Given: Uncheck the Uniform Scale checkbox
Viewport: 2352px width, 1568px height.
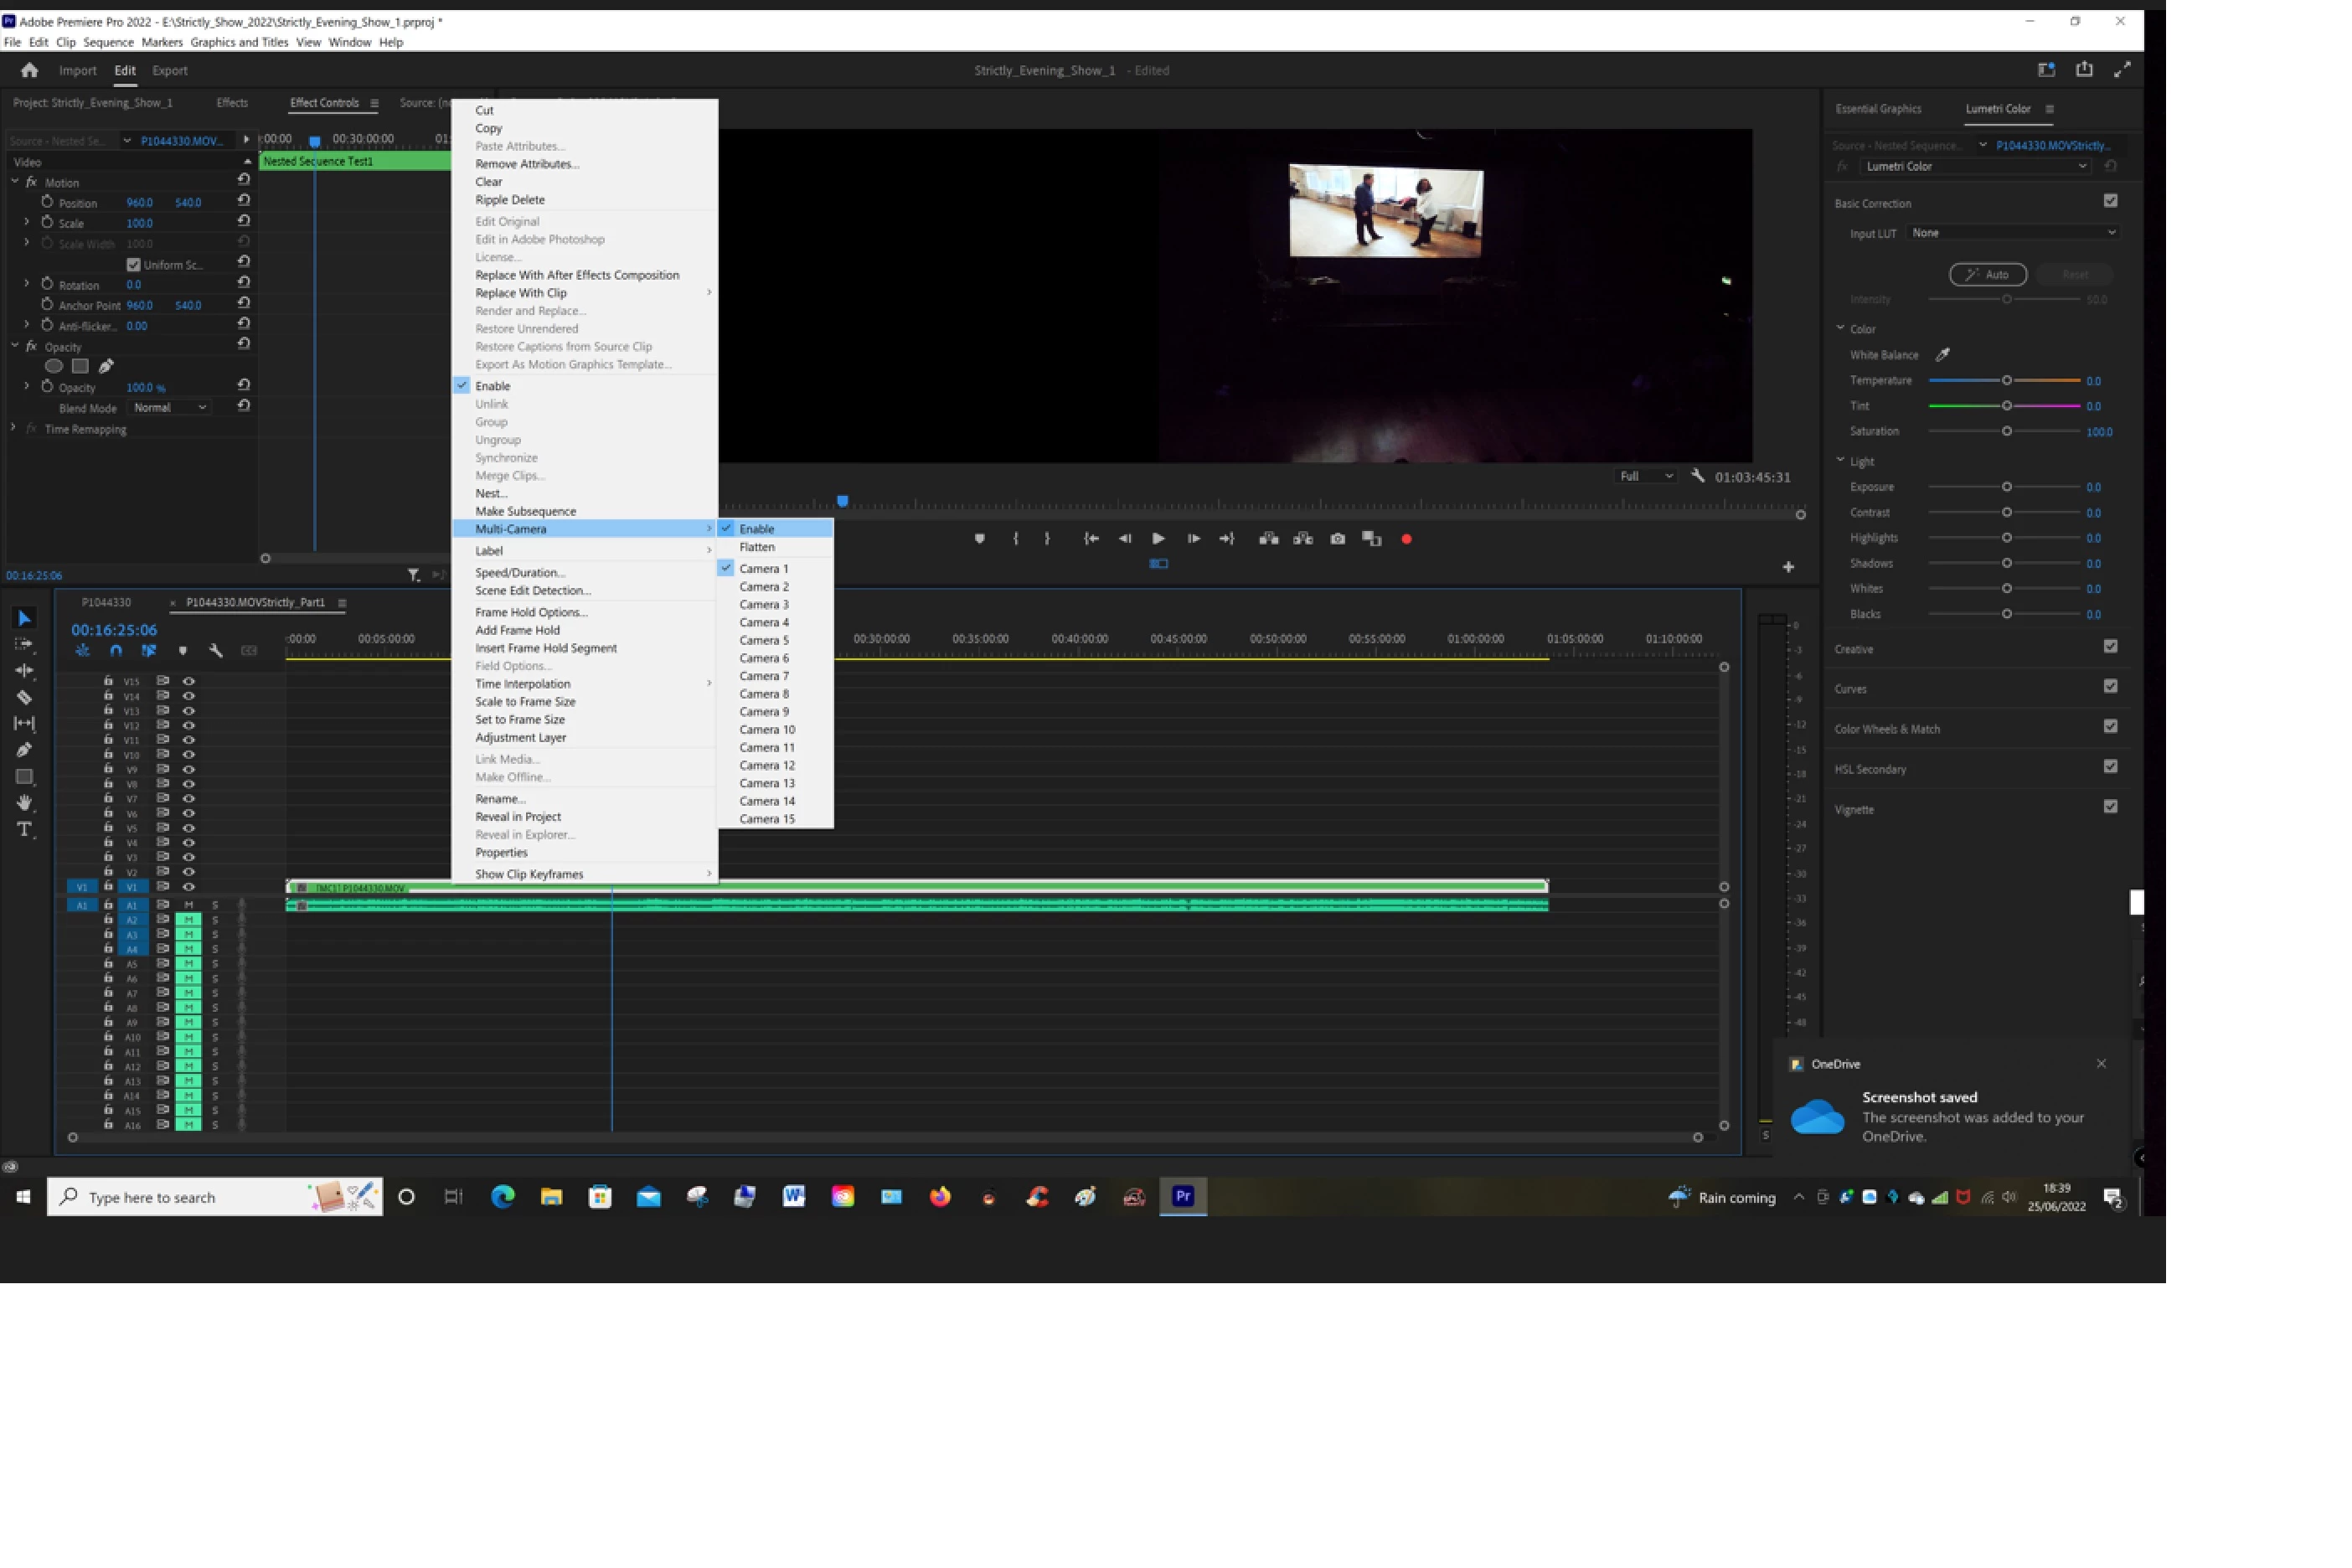Looking at the screenshot, I should click(133, 265).
